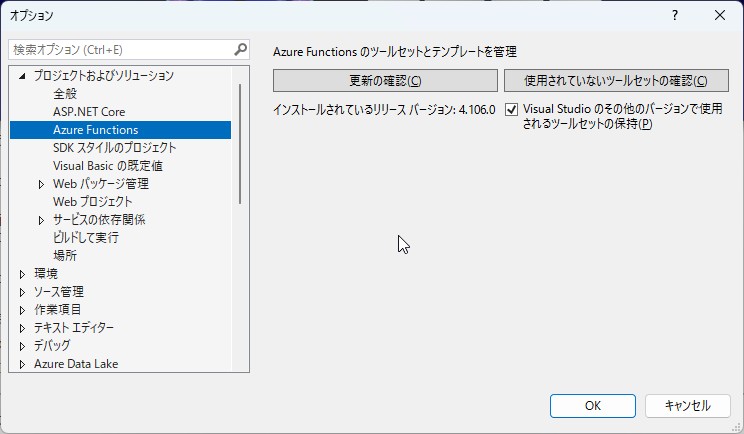Expand the デバッグ category
Screen dimensions: 744x434
22,346
